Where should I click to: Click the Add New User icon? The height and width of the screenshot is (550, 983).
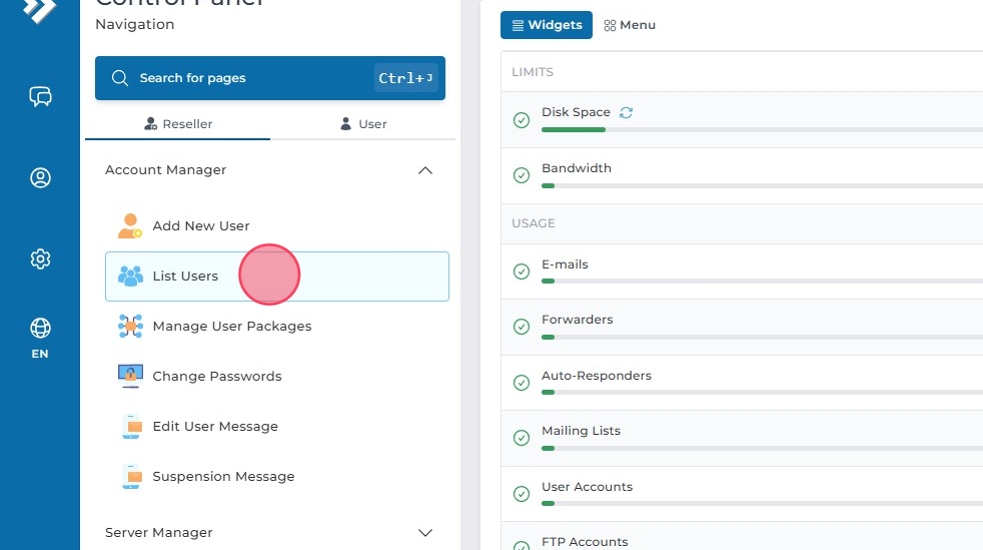pos(130,226)
